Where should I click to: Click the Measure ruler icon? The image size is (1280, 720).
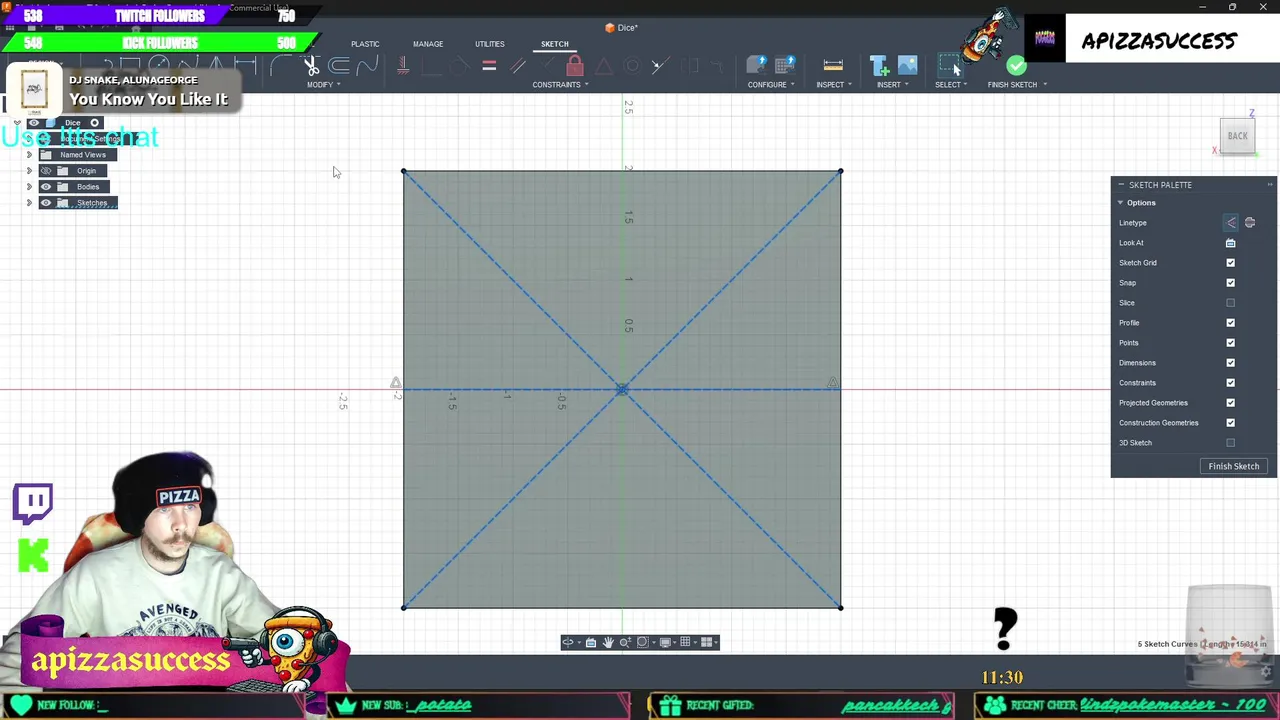[x=833, y=66]
